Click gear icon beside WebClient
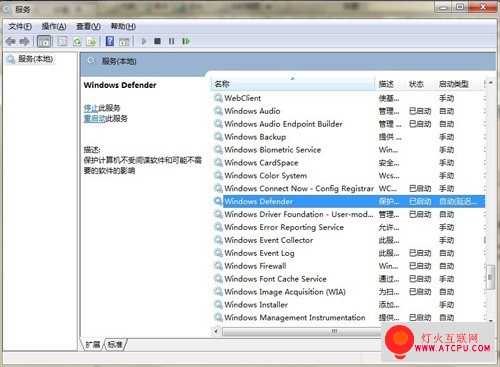The height and width of the screenshot is (367, 500). click(x=218, y=98)
